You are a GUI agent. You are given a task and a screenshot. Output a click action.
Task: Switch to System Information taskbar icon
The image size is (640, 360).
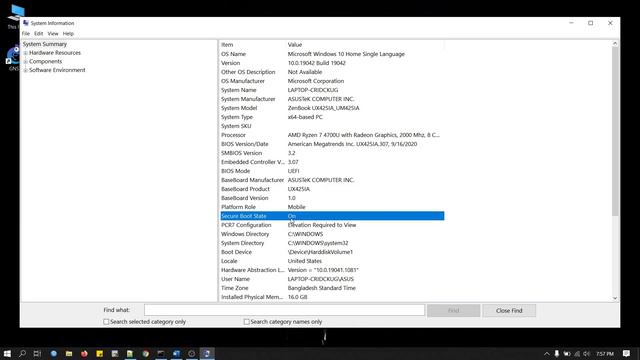pyautogui.click(x=207, y=353)
